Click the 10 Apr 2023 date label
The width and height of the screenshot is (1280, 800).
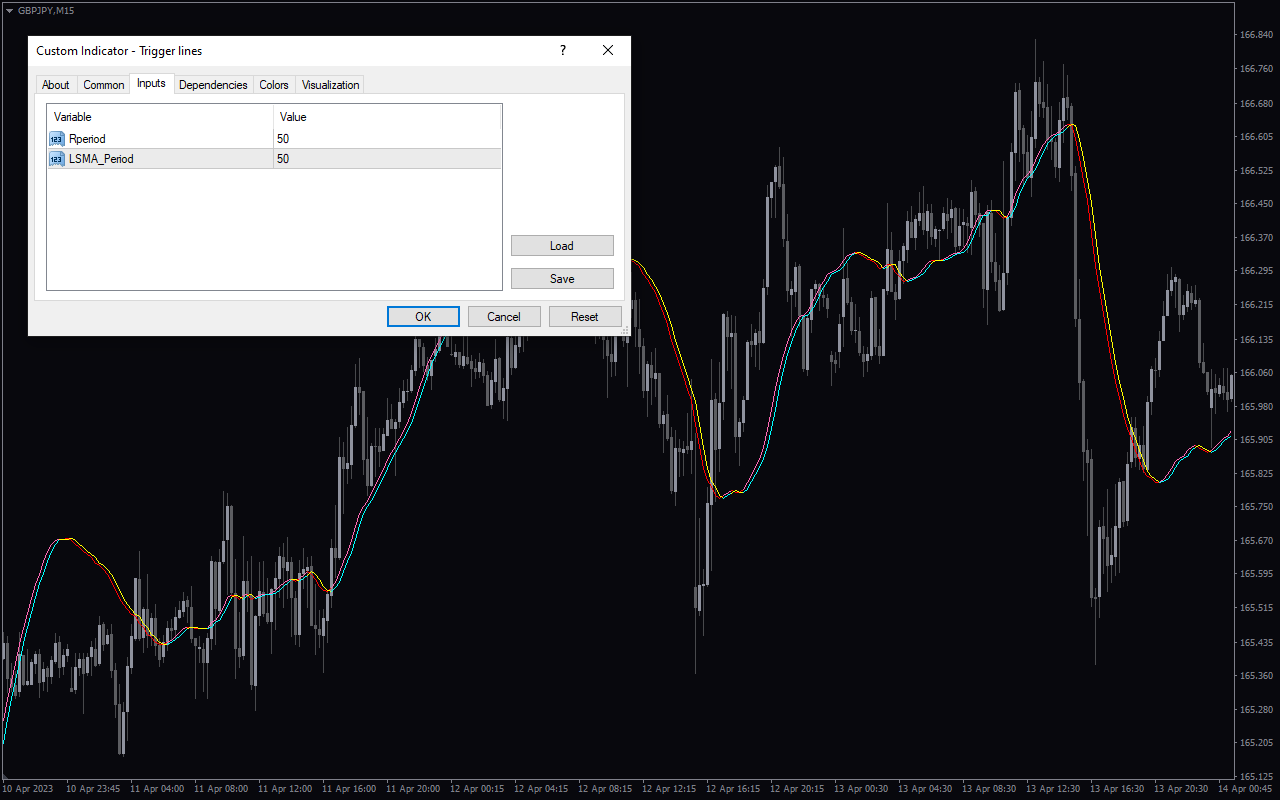[x=26, y=789]
